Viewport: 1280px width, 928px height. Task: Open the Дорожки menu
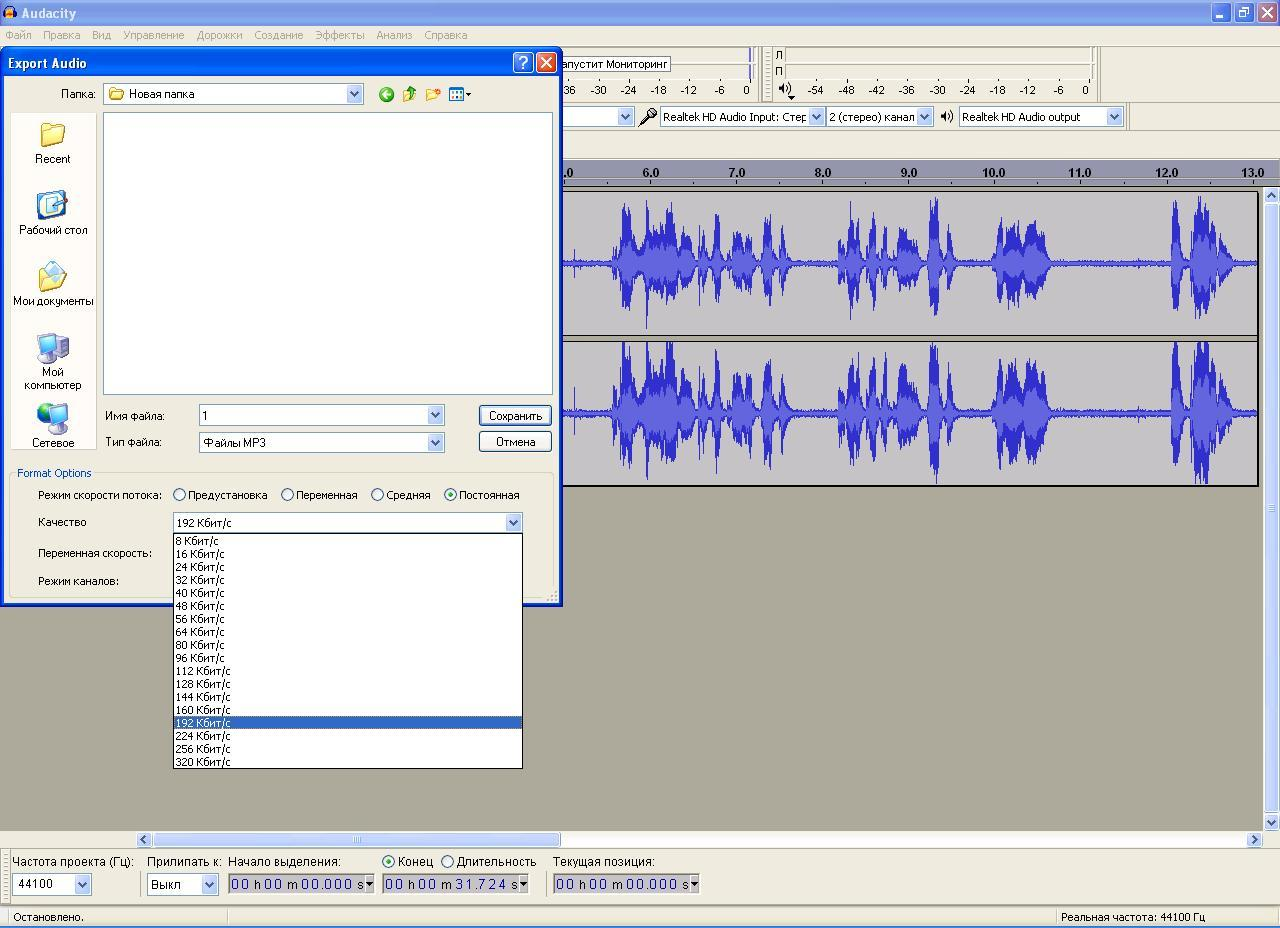[219, 35]
